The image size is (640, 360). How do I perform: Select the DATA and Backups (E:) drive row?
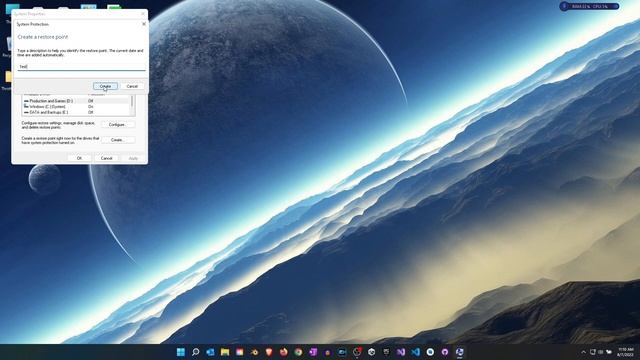pyautogui.click(x=76, y=112)
